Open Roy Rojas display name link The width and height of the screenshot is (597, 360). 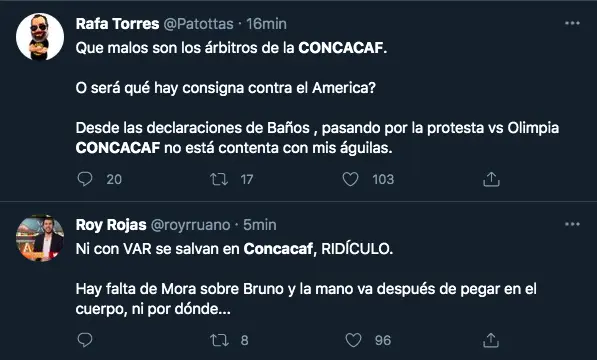(x=111, y=225)
